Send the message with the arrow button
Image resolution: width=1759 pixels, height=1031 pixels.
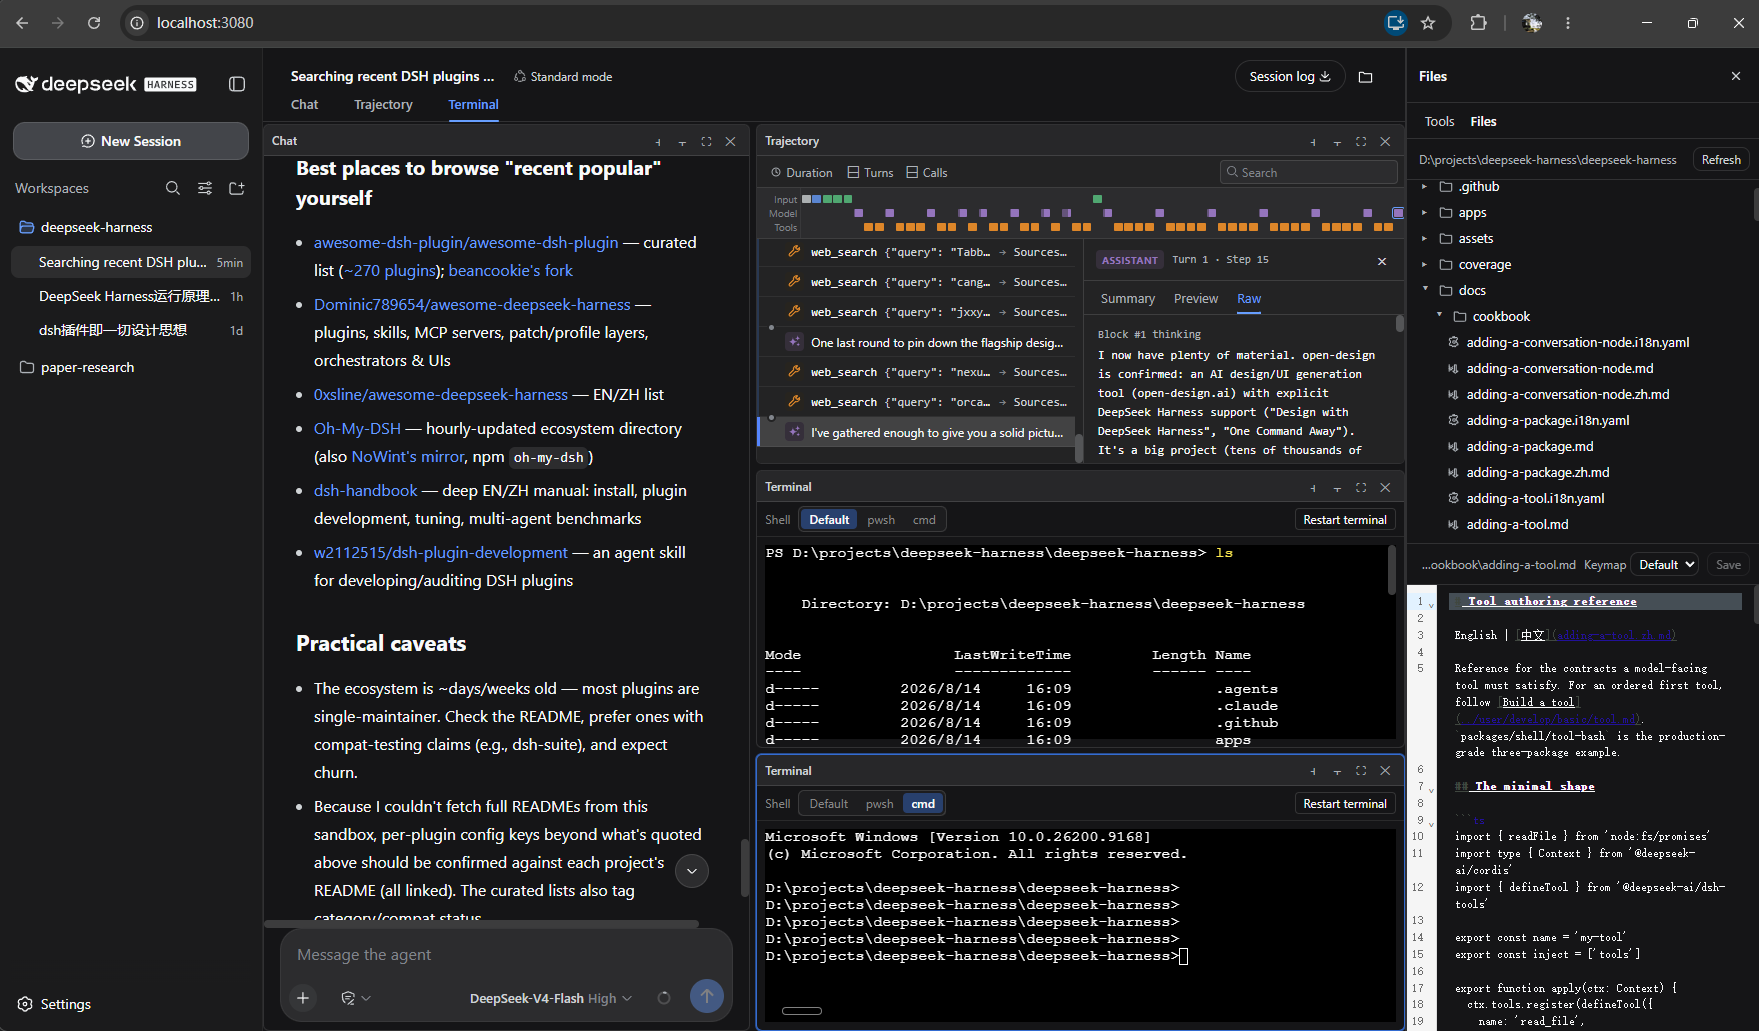point(707,996)
